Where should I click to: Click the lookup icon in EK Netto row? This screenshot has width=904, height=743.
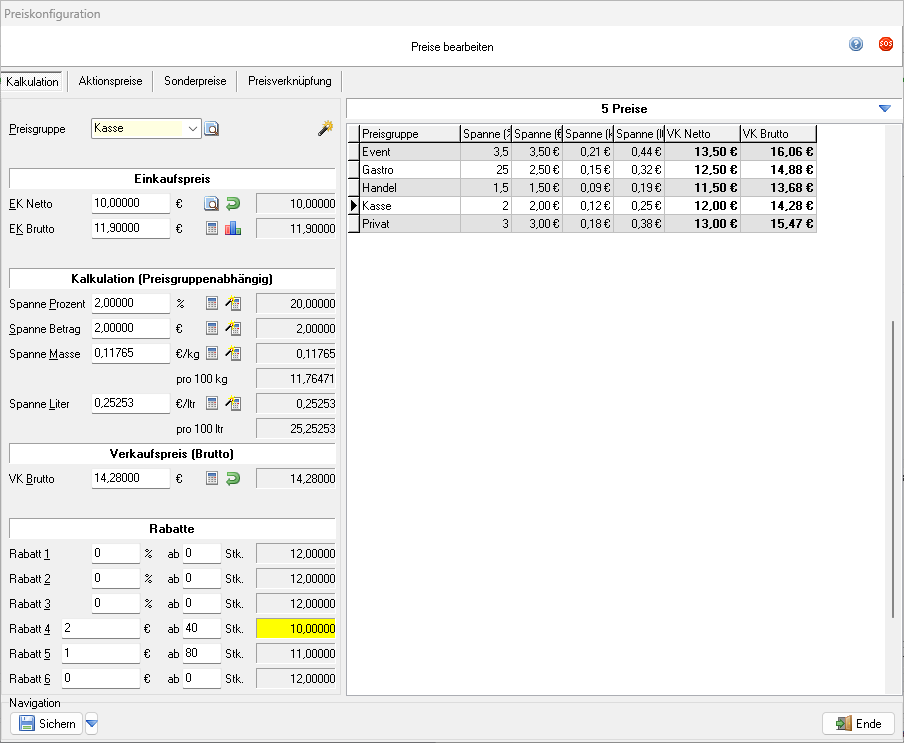click(212, 203)
